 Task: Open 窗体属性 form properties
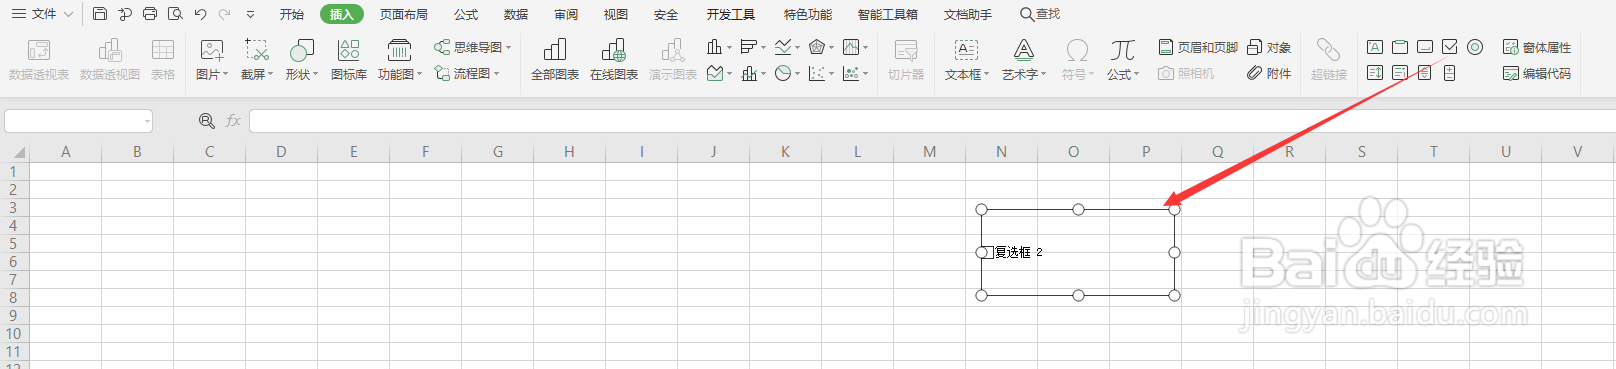1537,47
